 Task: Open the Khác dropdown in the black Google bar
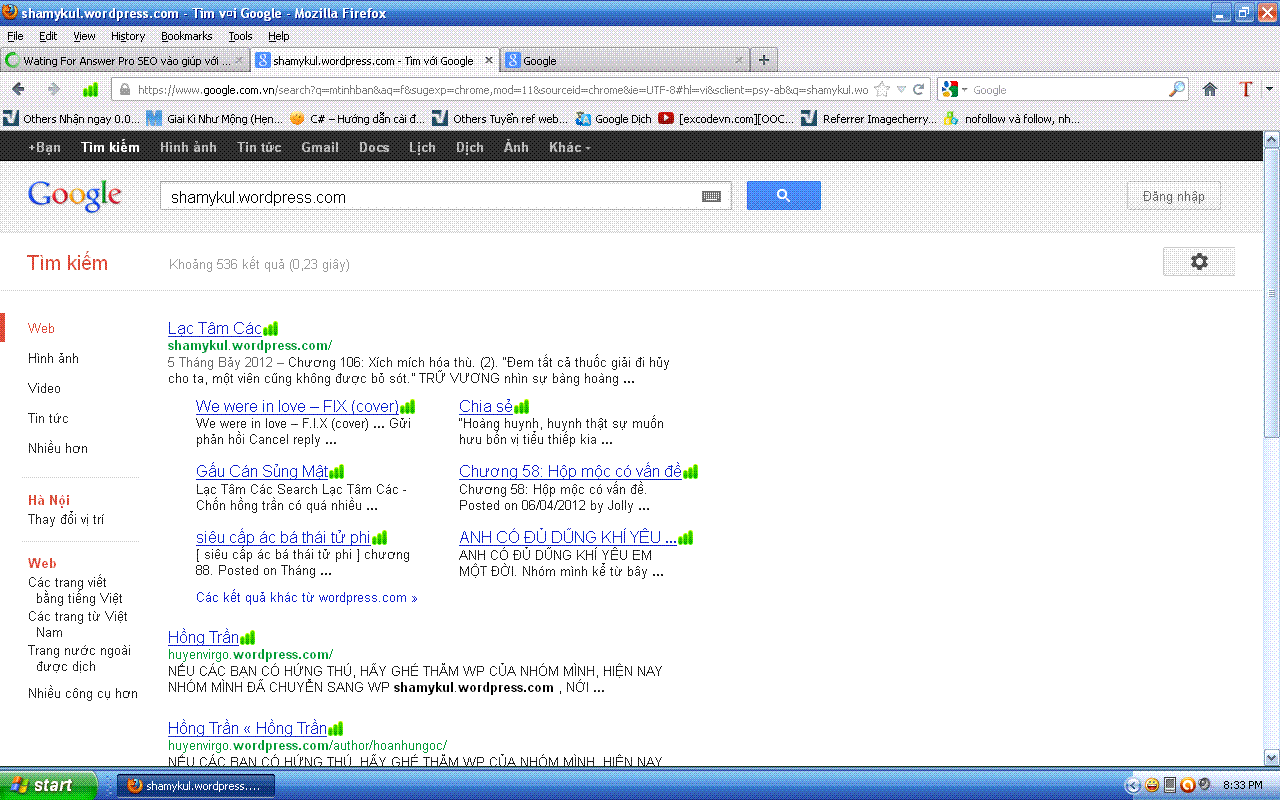(569, 147)
